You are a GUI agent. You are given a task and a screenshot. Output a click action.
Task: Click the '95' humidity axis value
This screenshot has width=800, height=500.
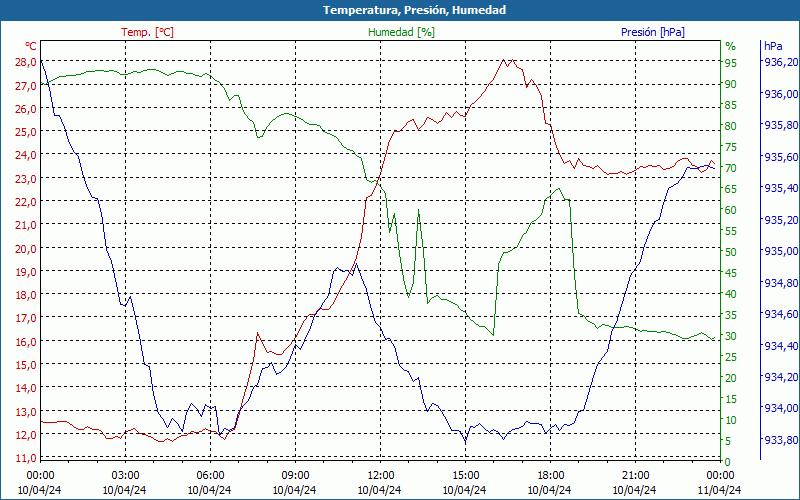(731, 63)
